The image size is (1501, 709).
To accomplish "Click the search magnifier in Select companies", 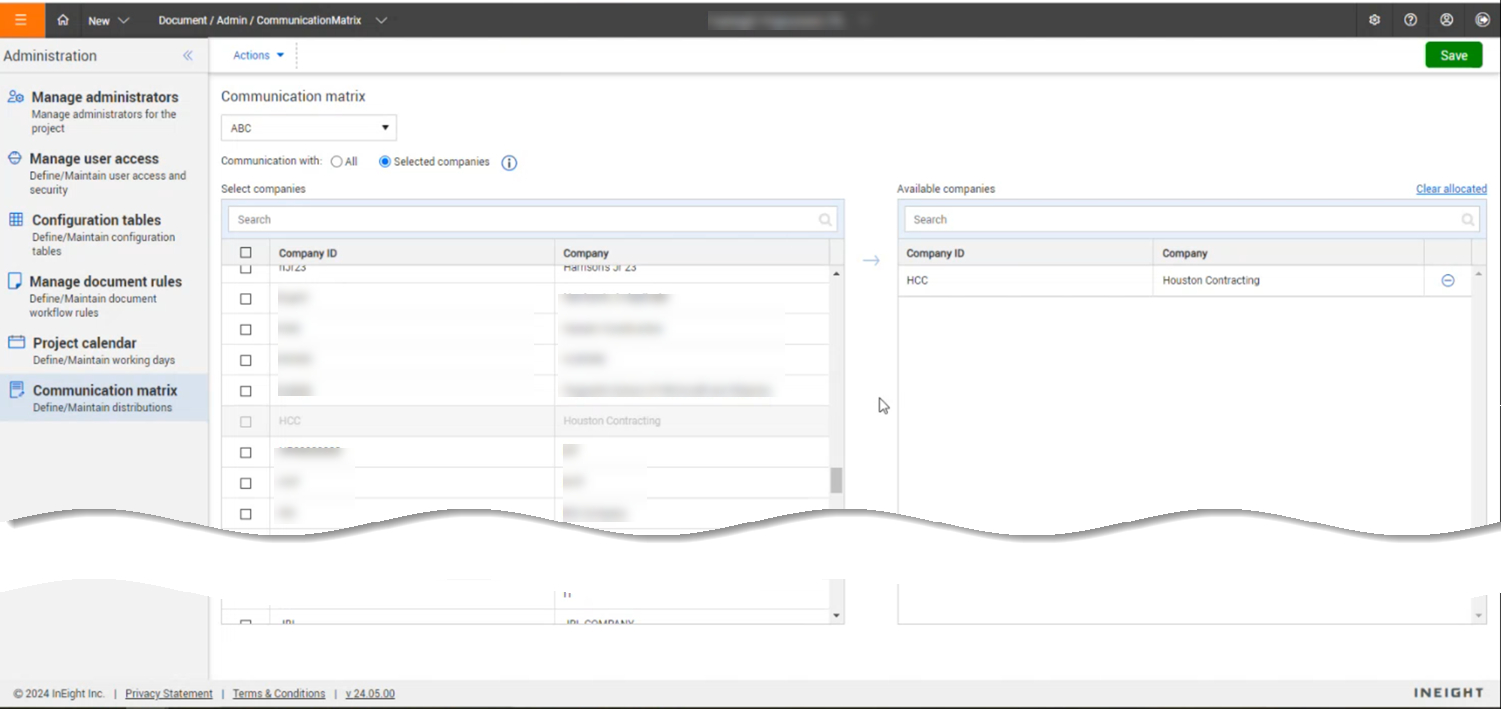I will click(825, 219).
